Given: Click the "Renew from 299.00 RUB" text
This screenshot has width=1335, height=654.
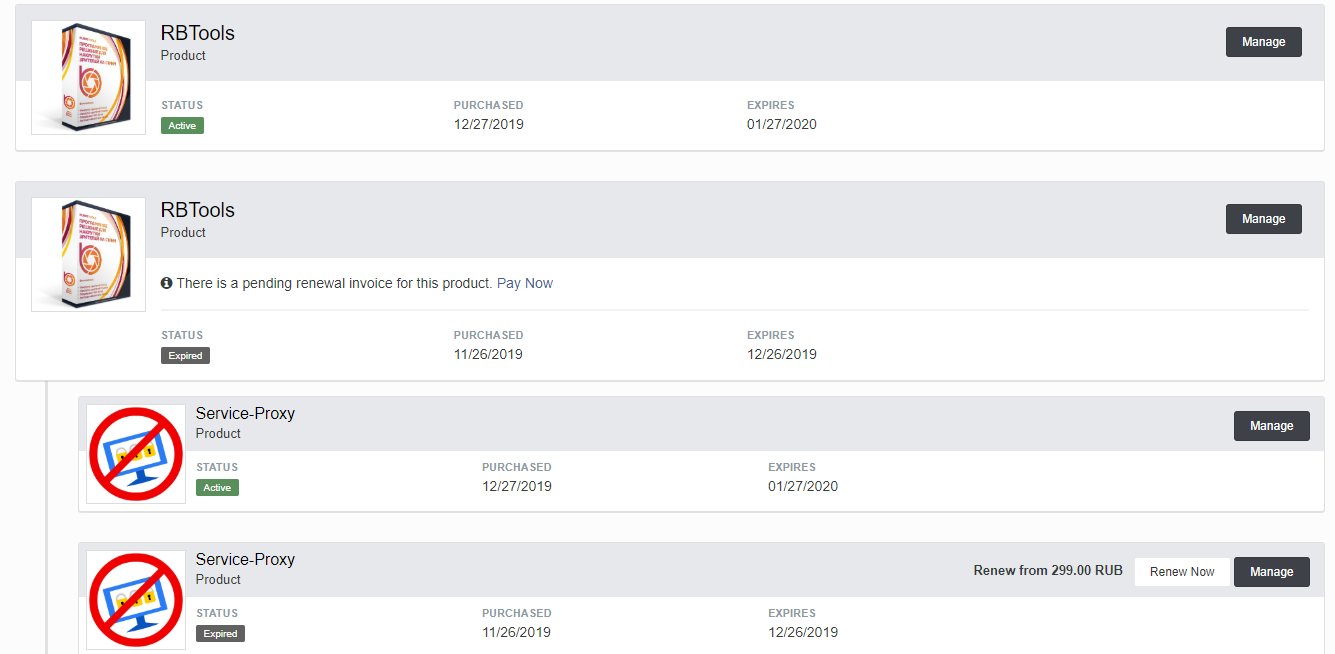Looking at the screenshot, I should [1048, 571].
